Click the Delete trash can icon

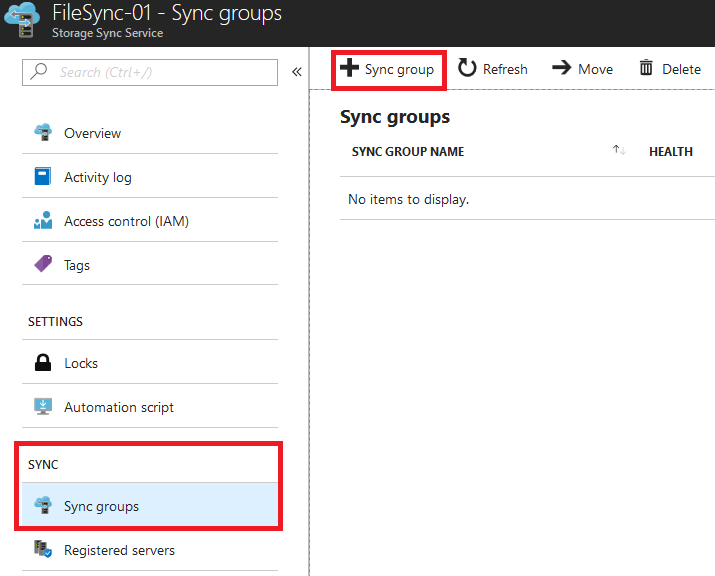coord(646,67)
